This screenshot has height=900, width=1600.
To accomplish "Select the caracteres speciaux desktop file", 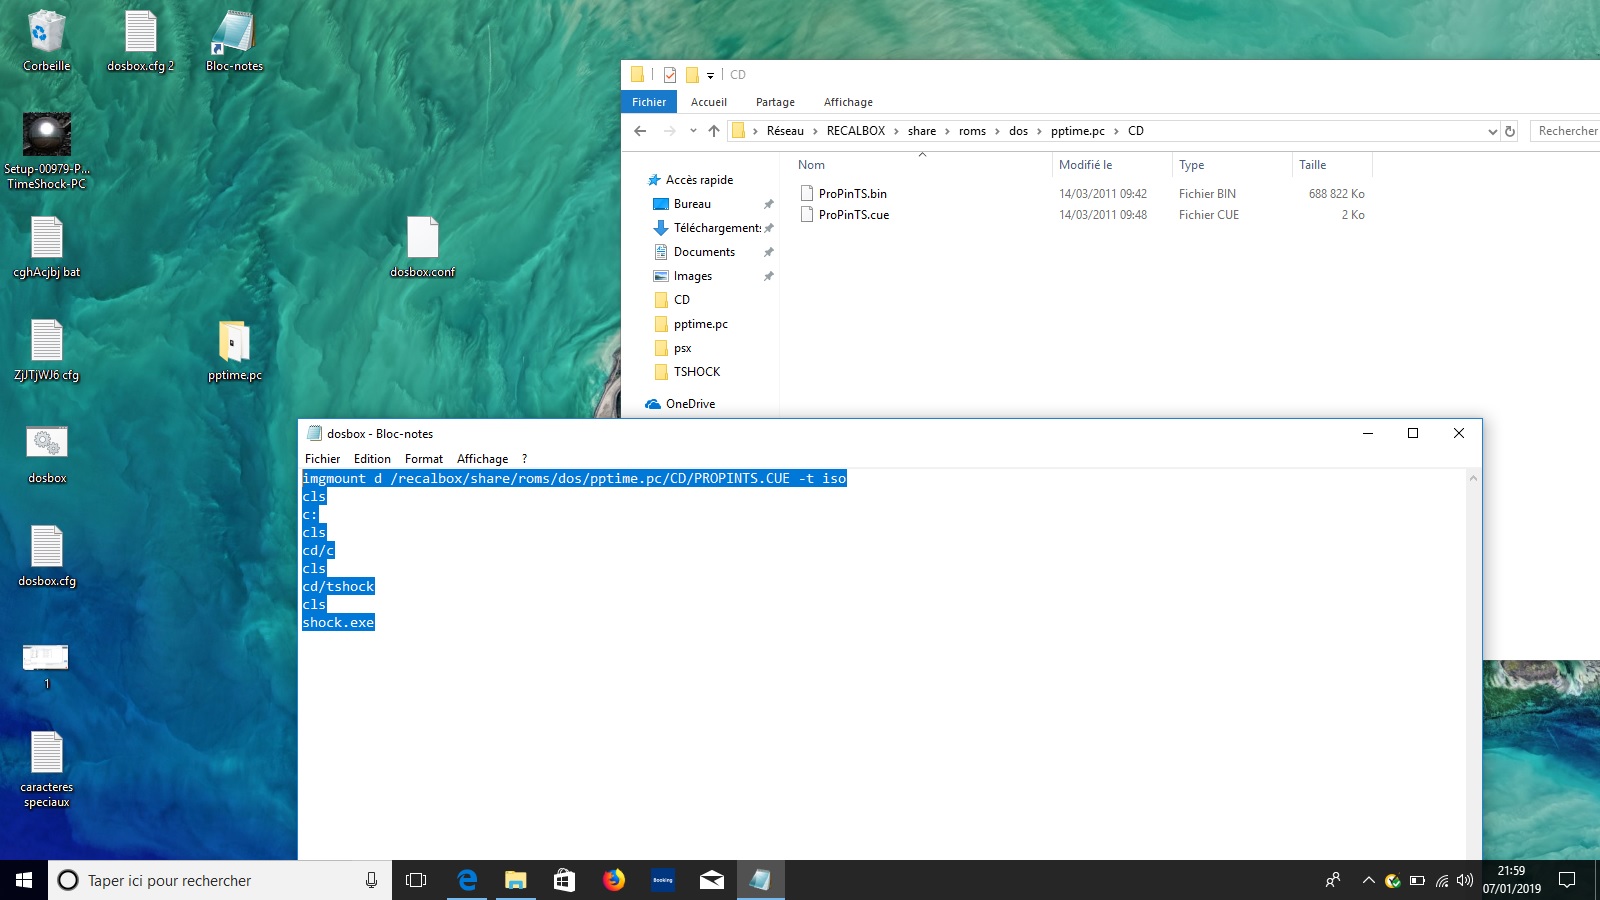I will [x=46, y=770].
